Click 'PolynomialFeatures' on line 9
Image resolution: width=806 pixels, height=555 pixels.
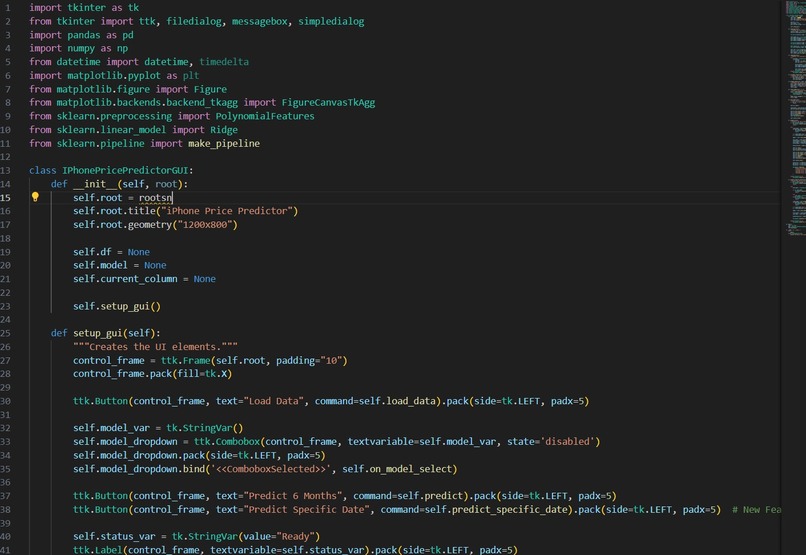click(265, 116)
